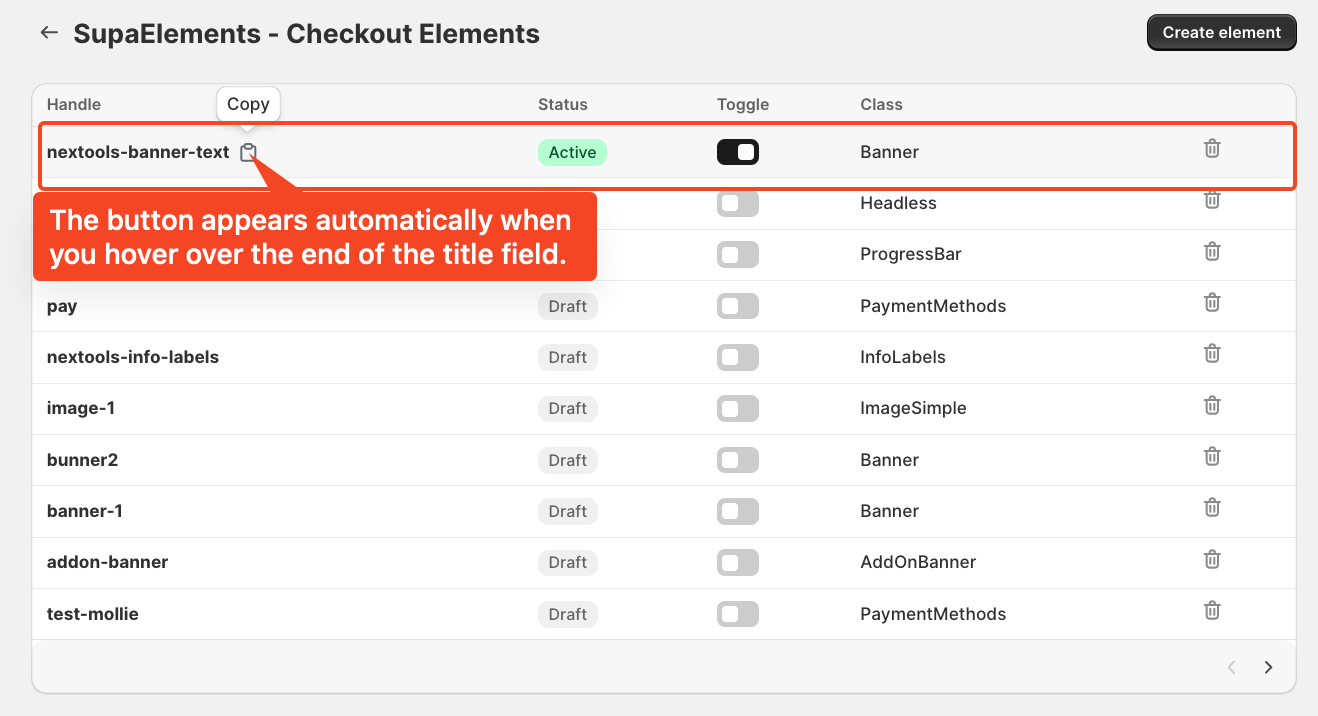Open the nextools-info-labels element row
Image resolution: width=1318 pixels, height=716 pixels.
click(664, 357)
